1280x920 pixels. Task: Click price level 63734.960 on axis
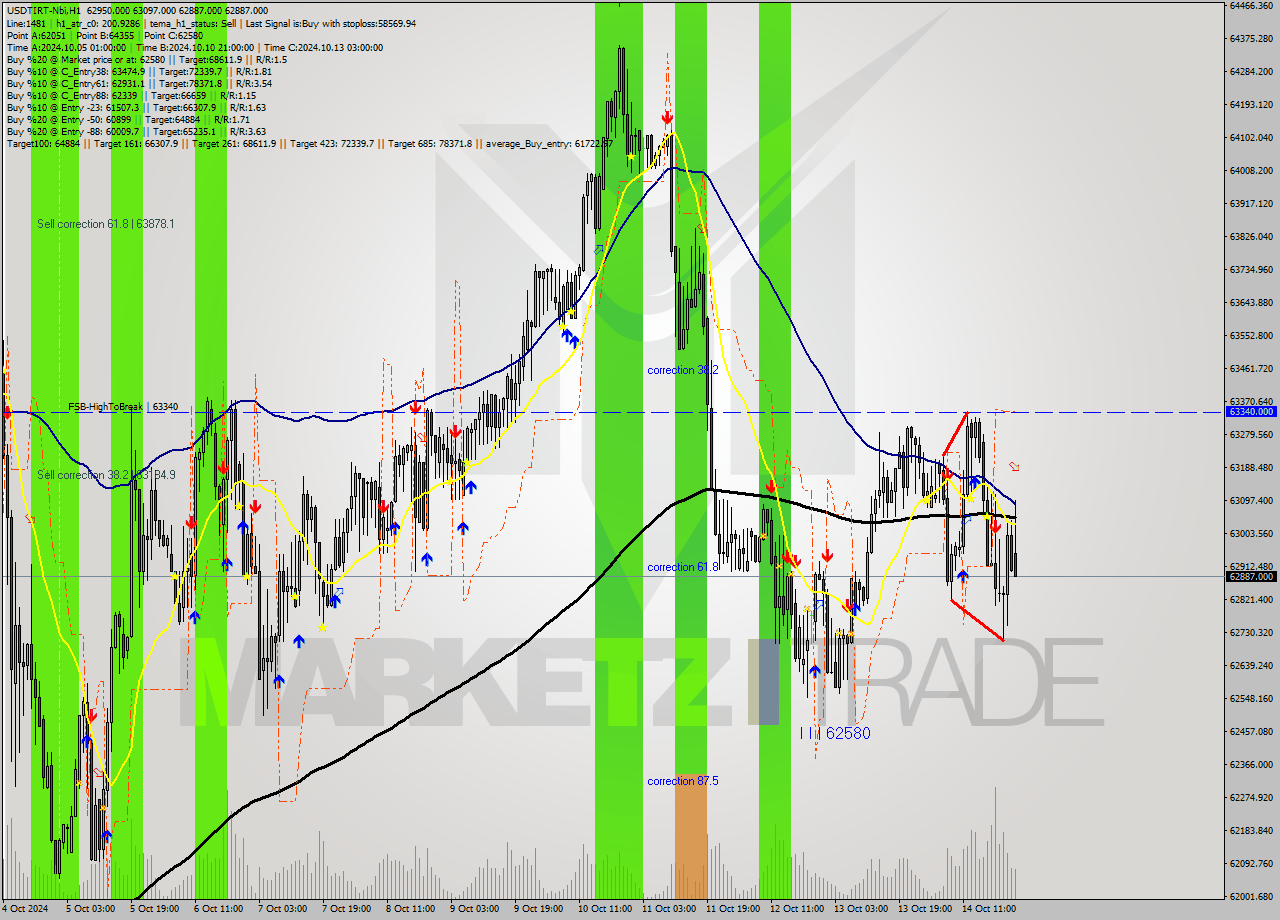1250,269
